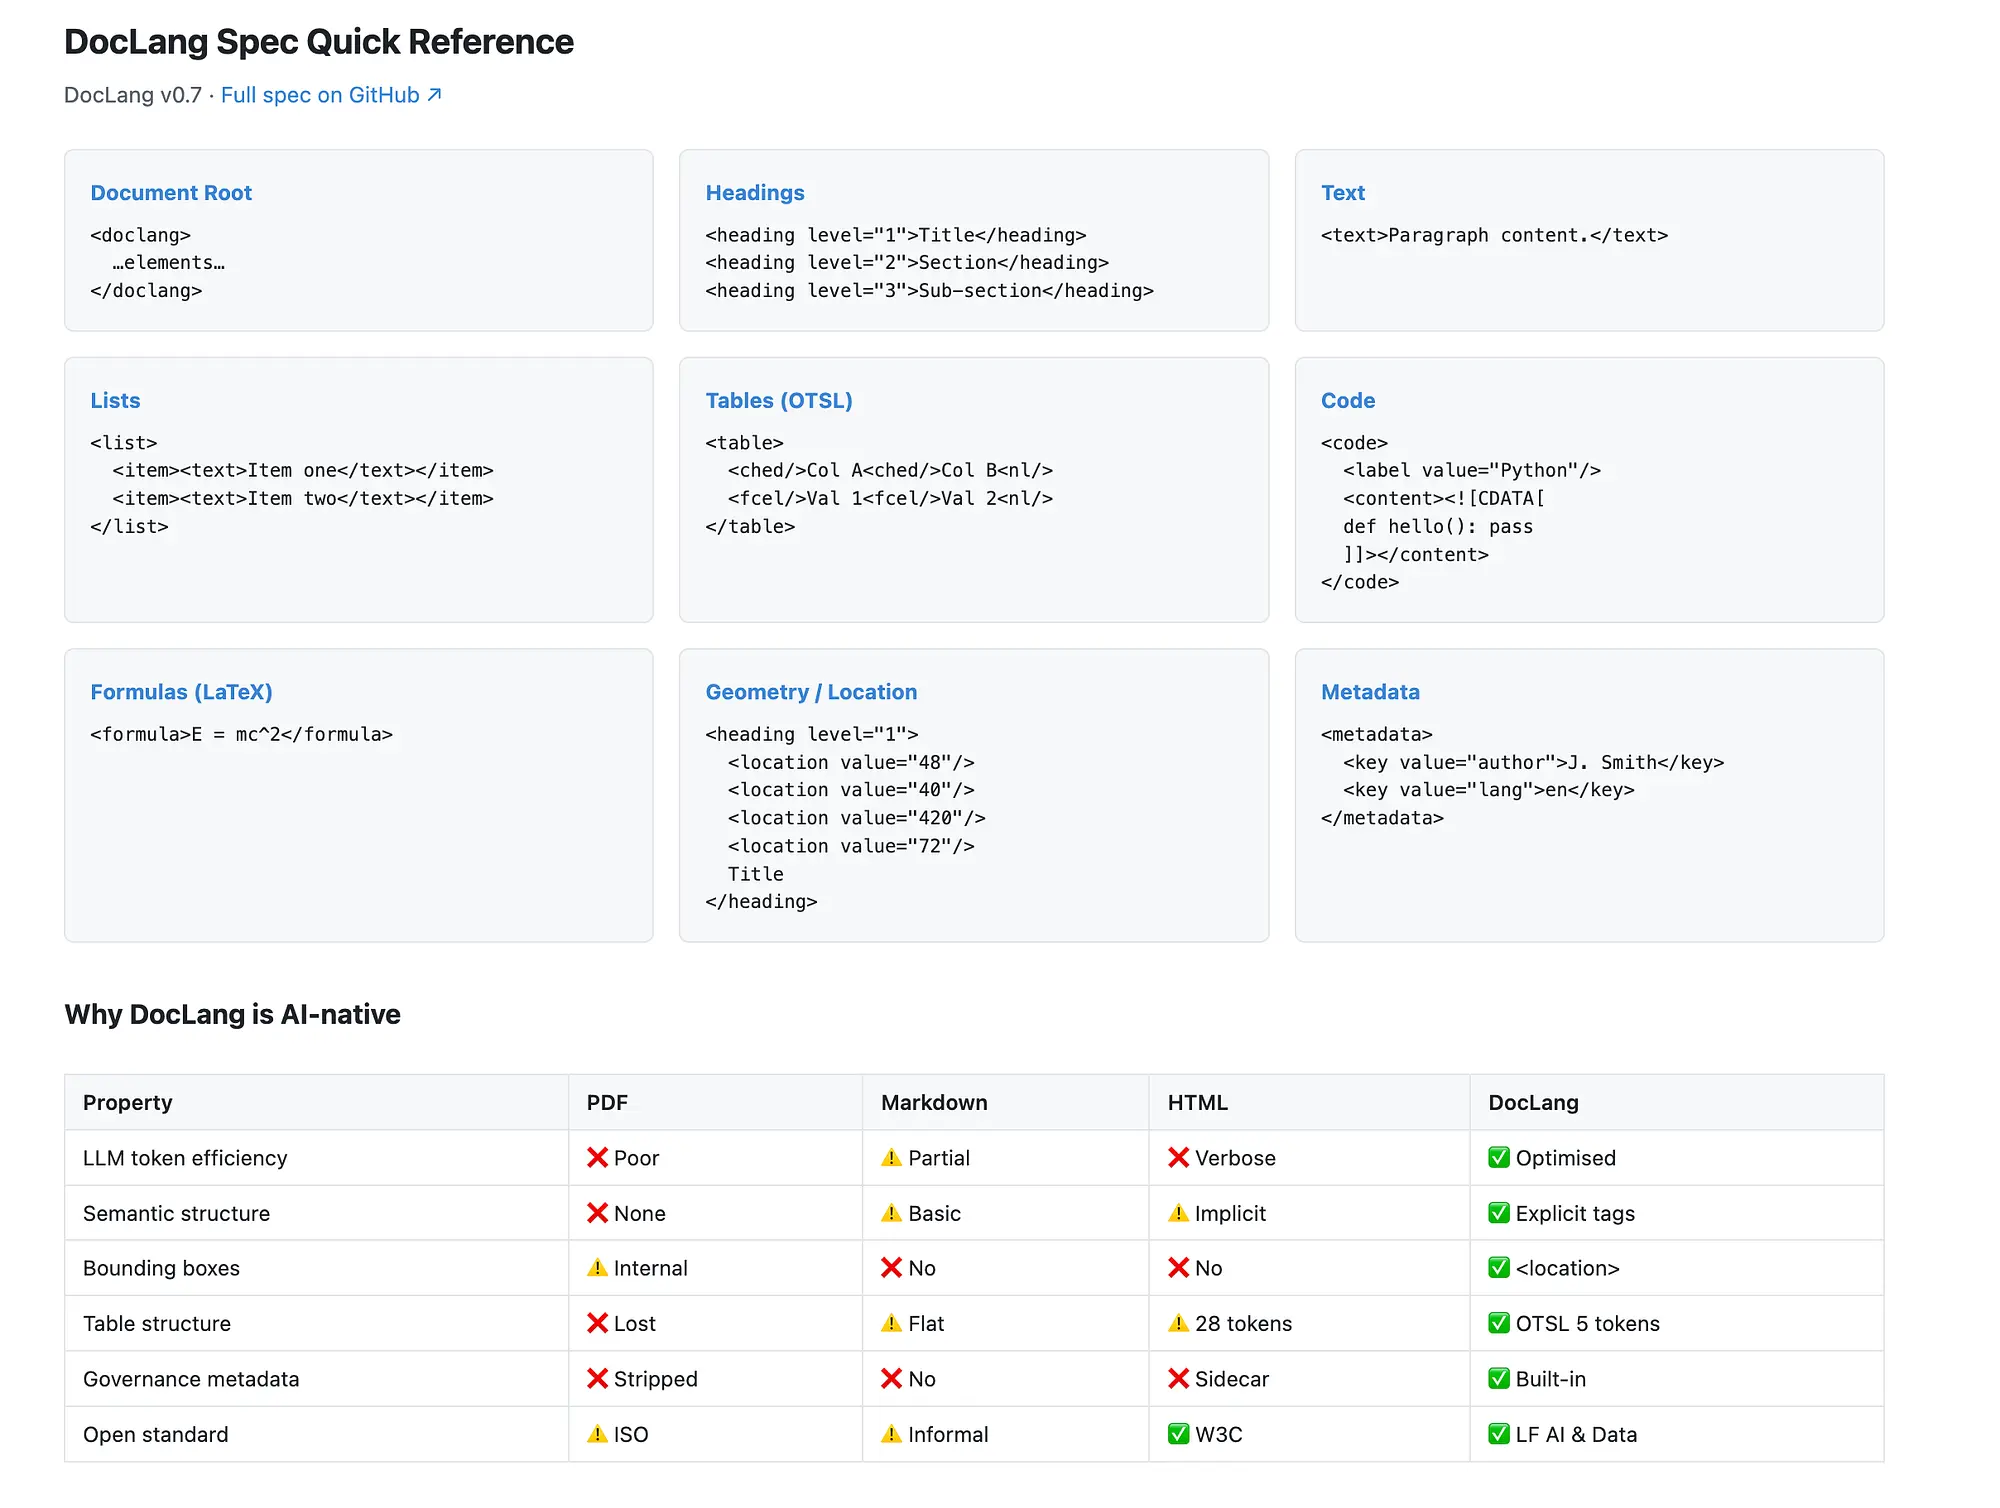Click the warning icon next to Basic
Screen dimensions: 2000x1508
coord(891,1213)
